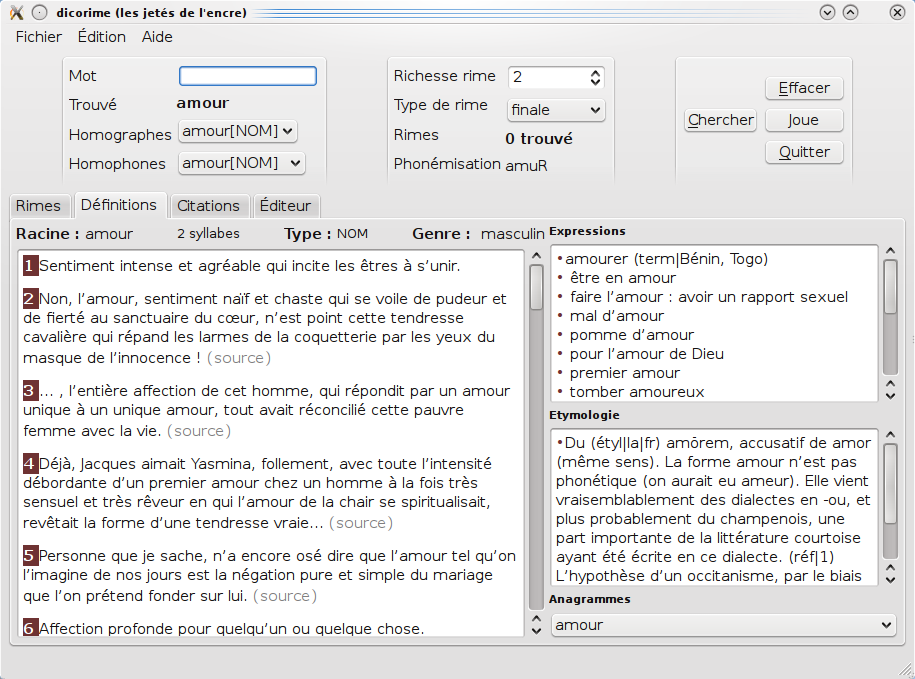Click the Etymologie scrollbar handle
This screenshot has width=915, height=679.
click(890, 484)
